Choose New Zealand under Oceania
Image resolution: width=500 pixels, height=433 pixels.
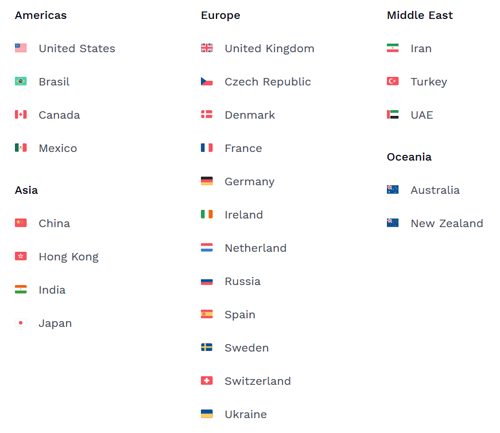tap(447, 223)
